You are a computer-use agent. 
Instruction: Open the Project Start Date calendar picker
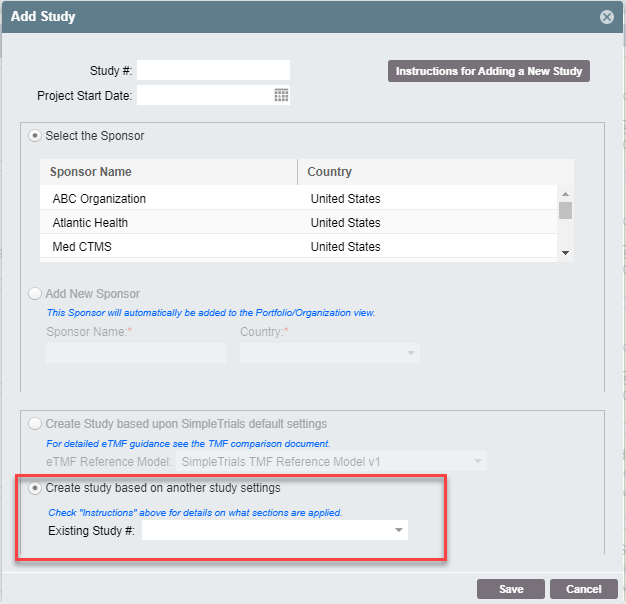[x=281, y=95]
